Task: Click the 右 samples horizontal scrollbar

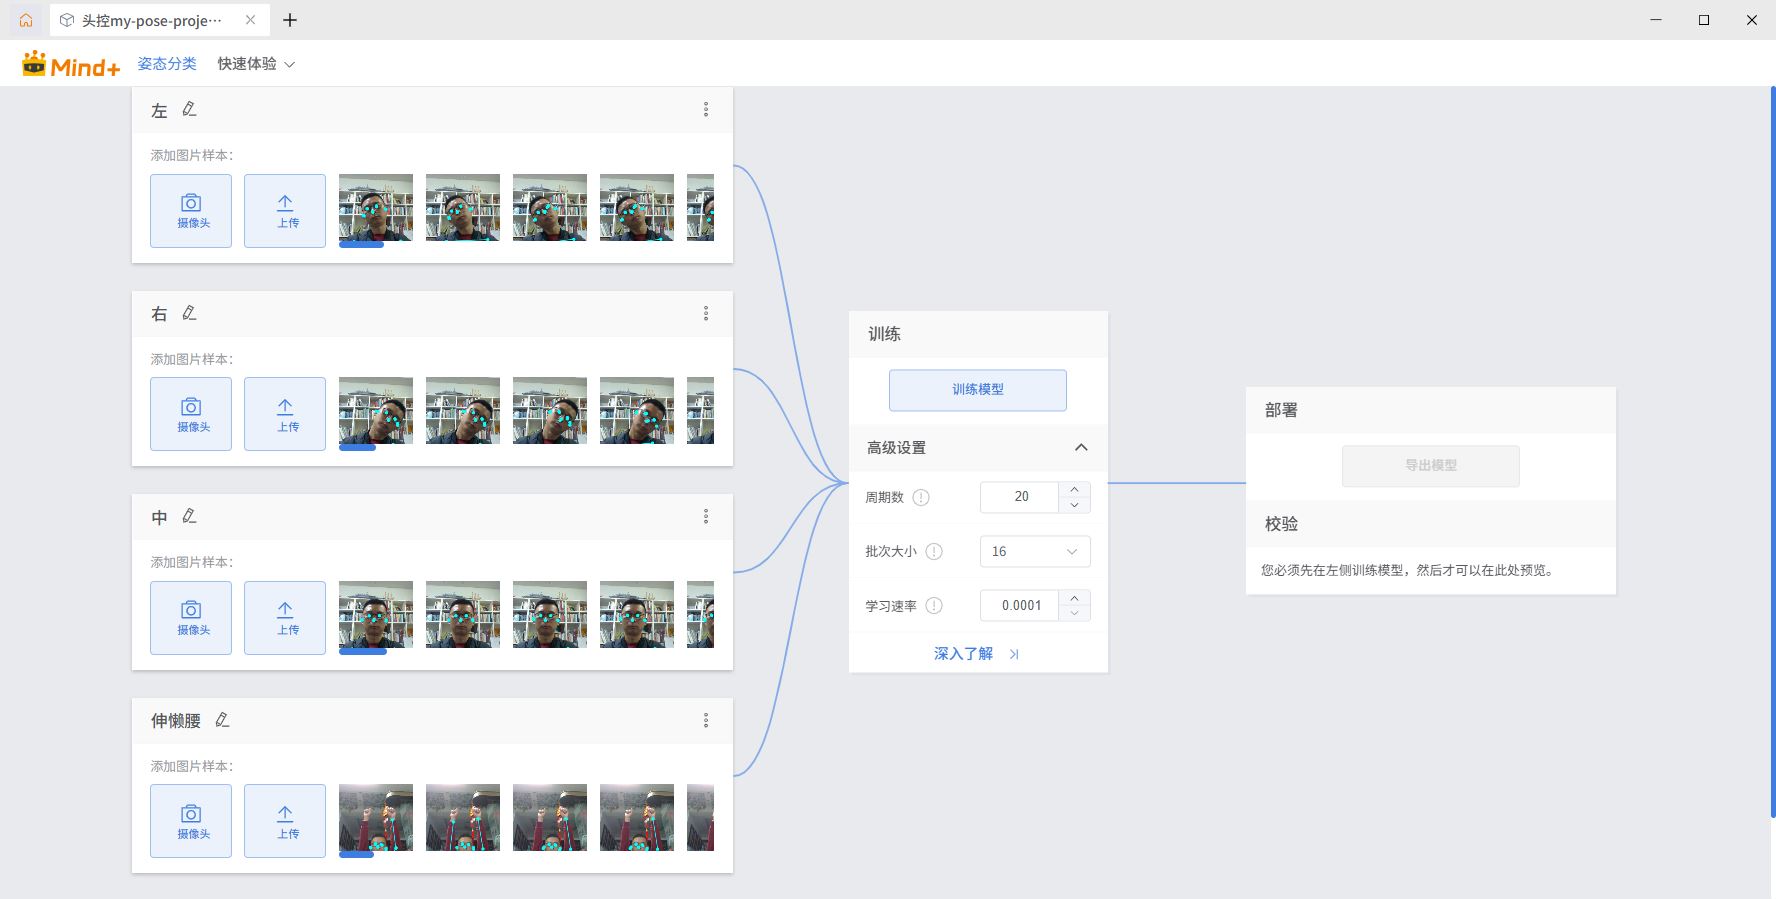Action: coord(358,448)
